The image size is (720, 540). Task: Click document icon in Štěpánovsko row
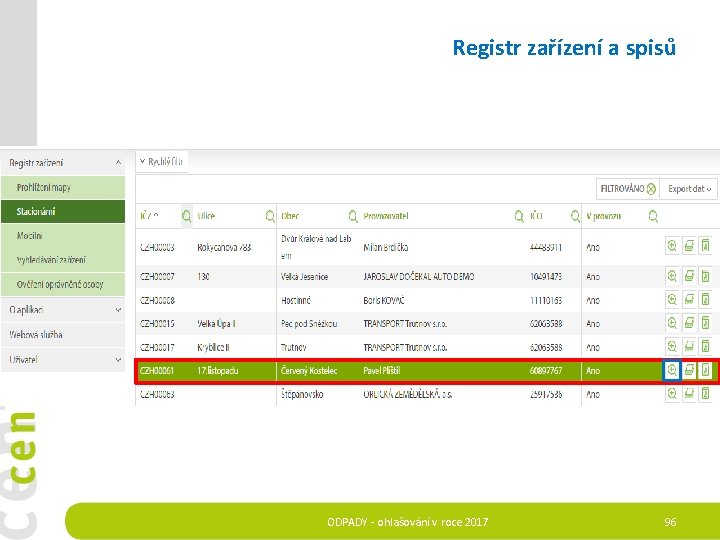[705, 394]
